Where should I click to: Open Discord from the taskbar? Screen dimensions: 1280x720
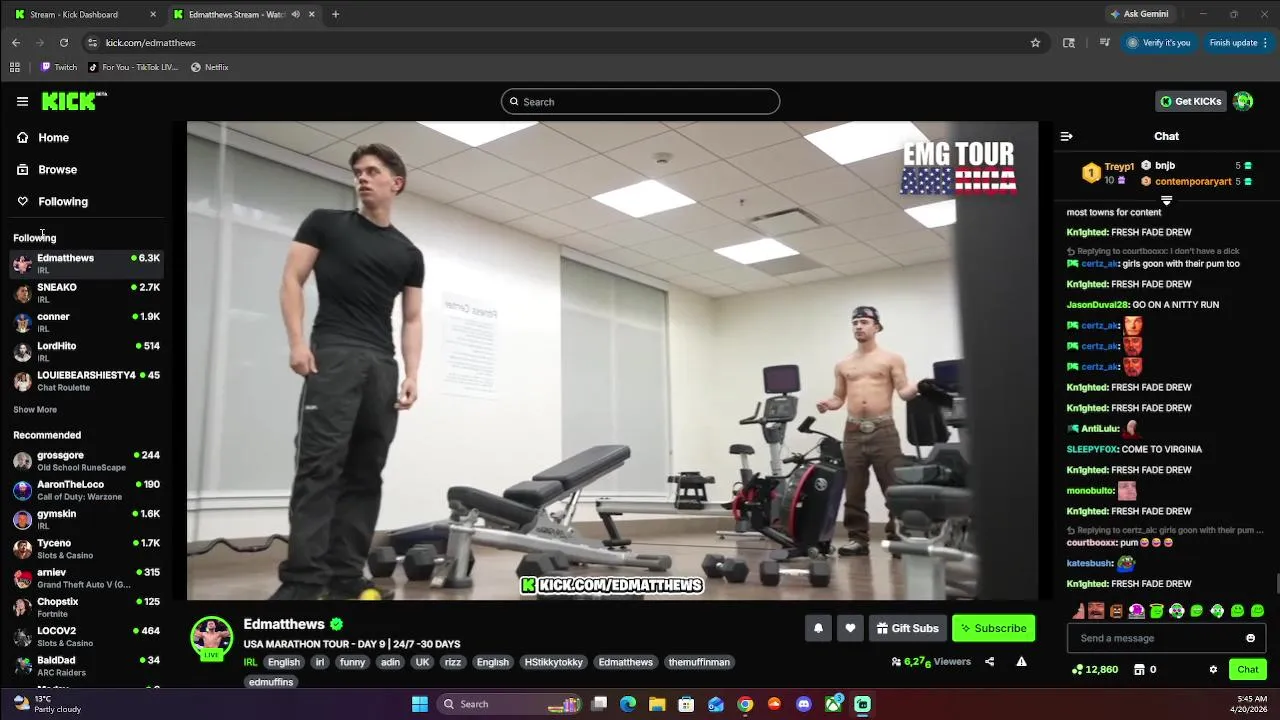pyautogui.click(x=804, y=704)
